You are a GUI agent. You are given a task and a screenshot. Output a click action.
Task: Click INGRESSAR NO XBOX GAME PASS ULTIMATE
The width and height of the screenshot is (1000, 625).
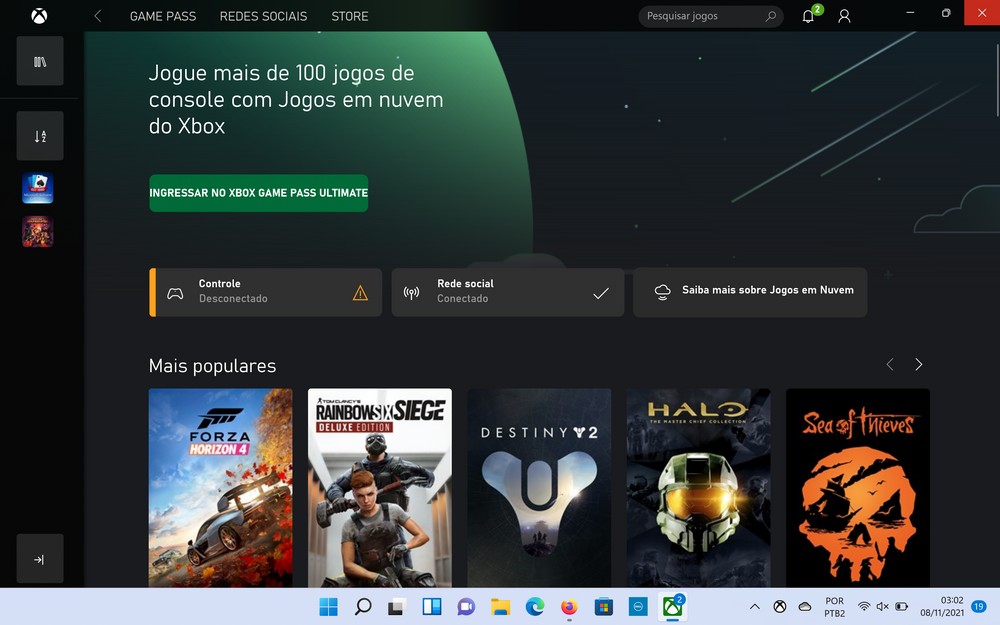coord(258,193)
